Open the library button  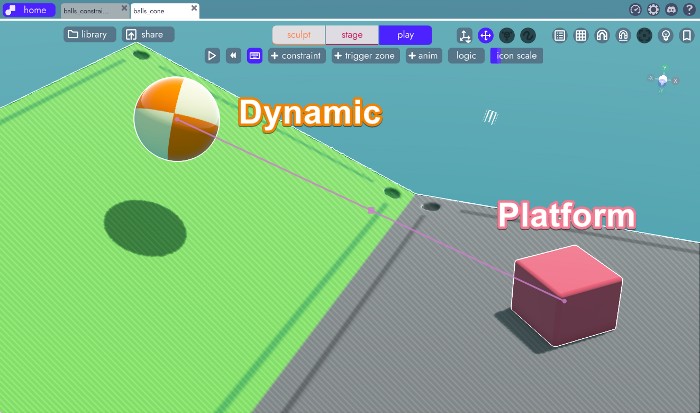coord(90,35)
